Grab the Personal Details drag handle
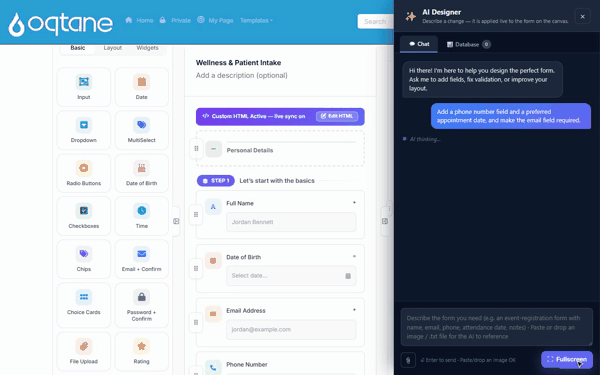This screenshot has height=375, width=600. click(196, 149)
